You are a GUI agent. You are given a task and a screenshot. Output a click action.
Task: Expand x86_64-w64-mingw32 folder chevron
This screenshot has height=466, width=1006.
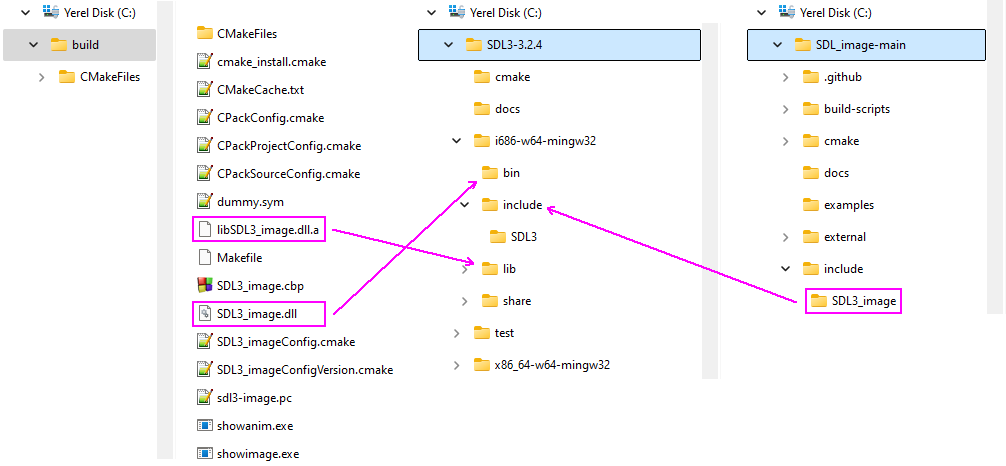click(x=457, y=365)
